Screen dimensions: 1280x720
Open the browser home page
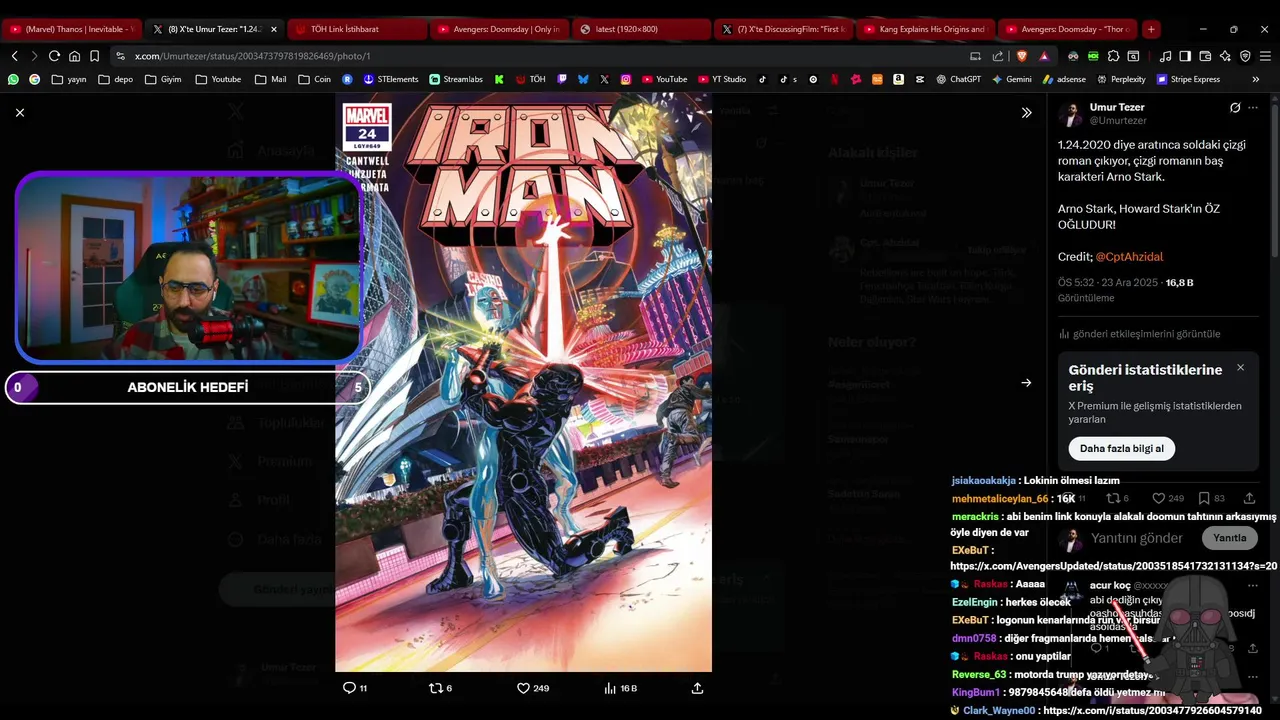coord(74,56)
